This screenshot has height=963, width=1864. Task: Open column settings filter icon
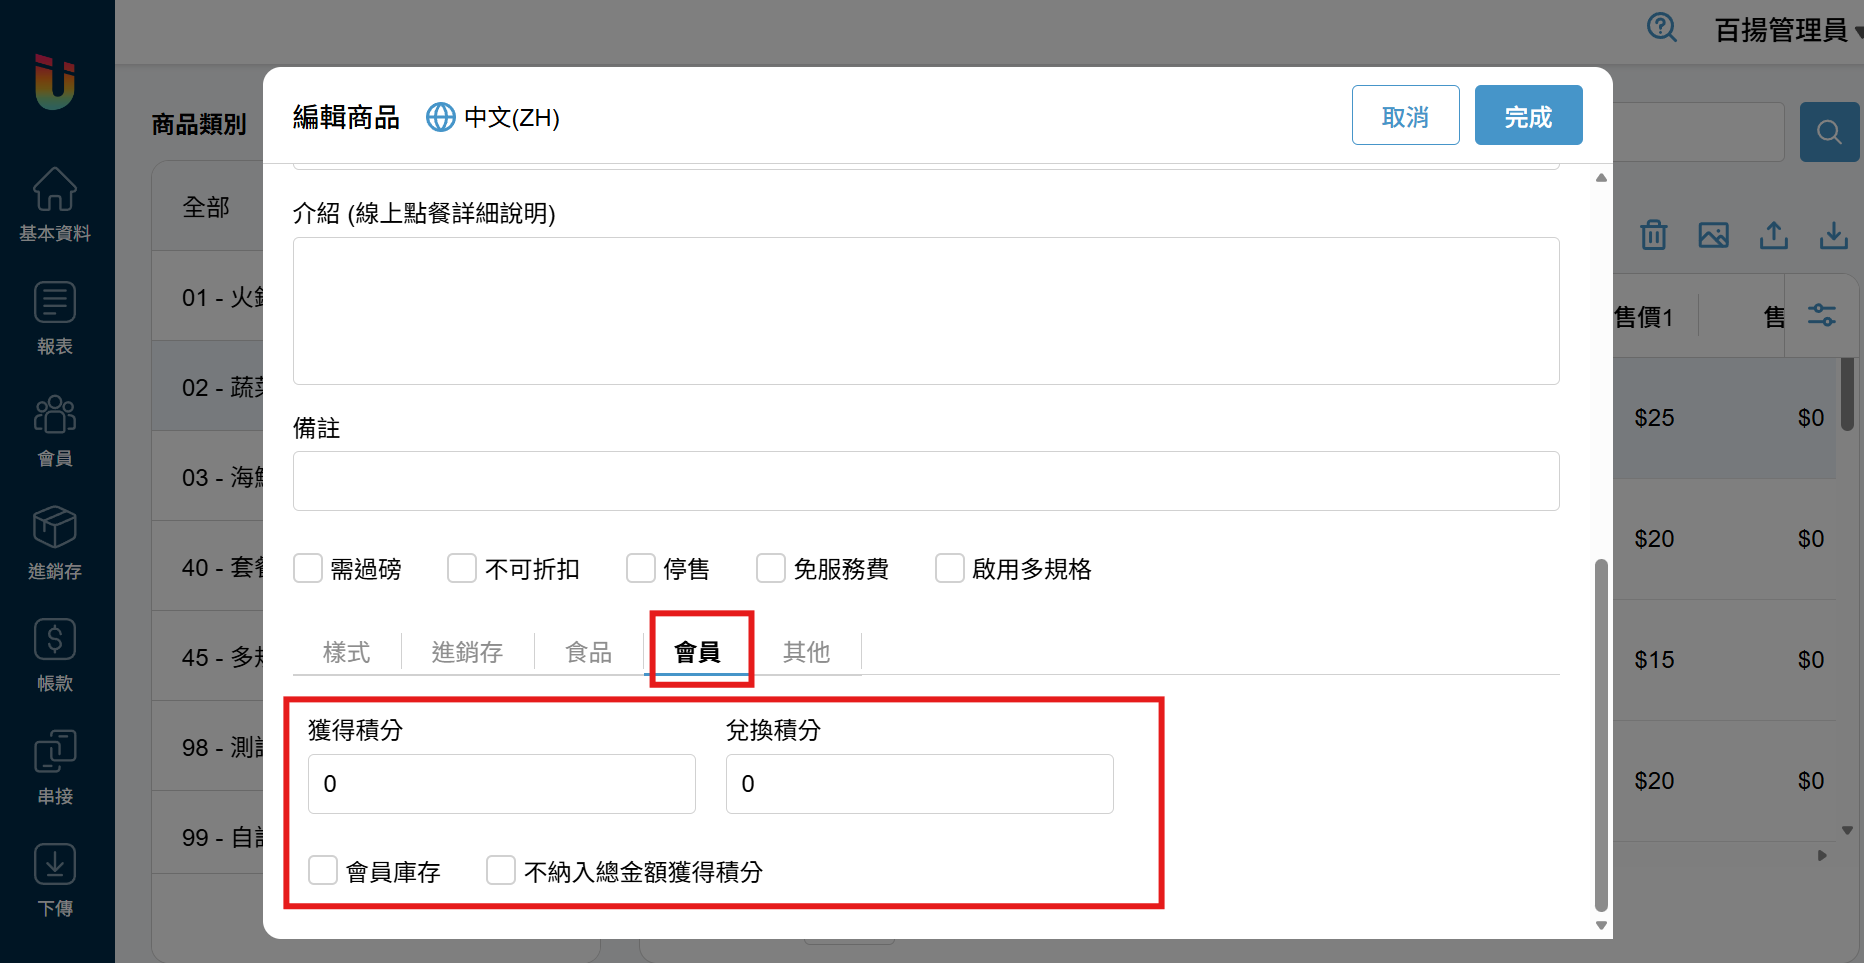pos(1821,316)
